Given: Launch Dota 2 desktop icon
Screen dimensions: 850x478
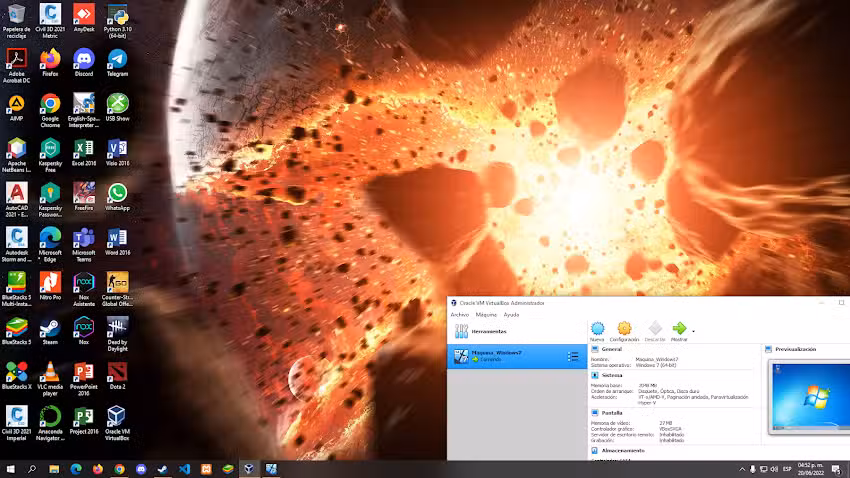Looking at the screenshot, I should (117, 371).
